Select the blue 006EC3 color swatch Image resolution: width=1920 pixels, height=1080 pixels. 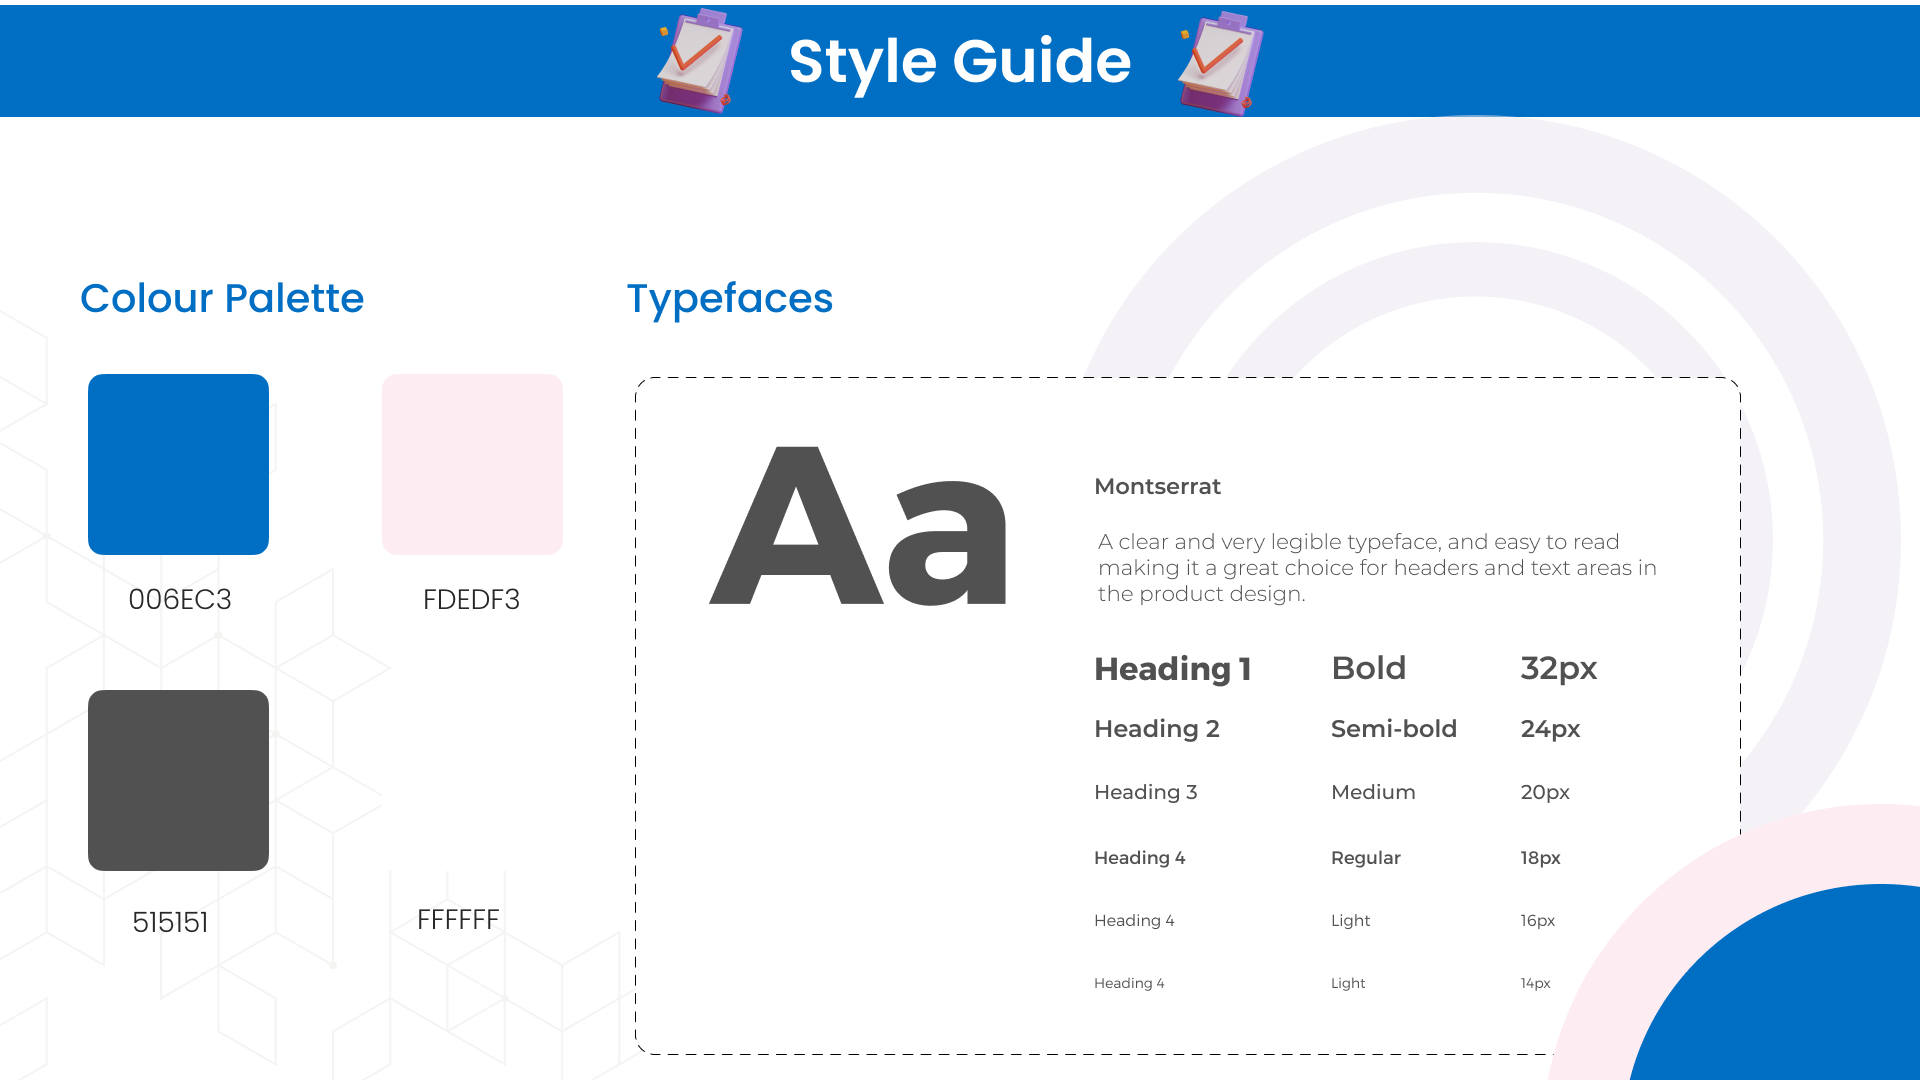click(178, 464)
